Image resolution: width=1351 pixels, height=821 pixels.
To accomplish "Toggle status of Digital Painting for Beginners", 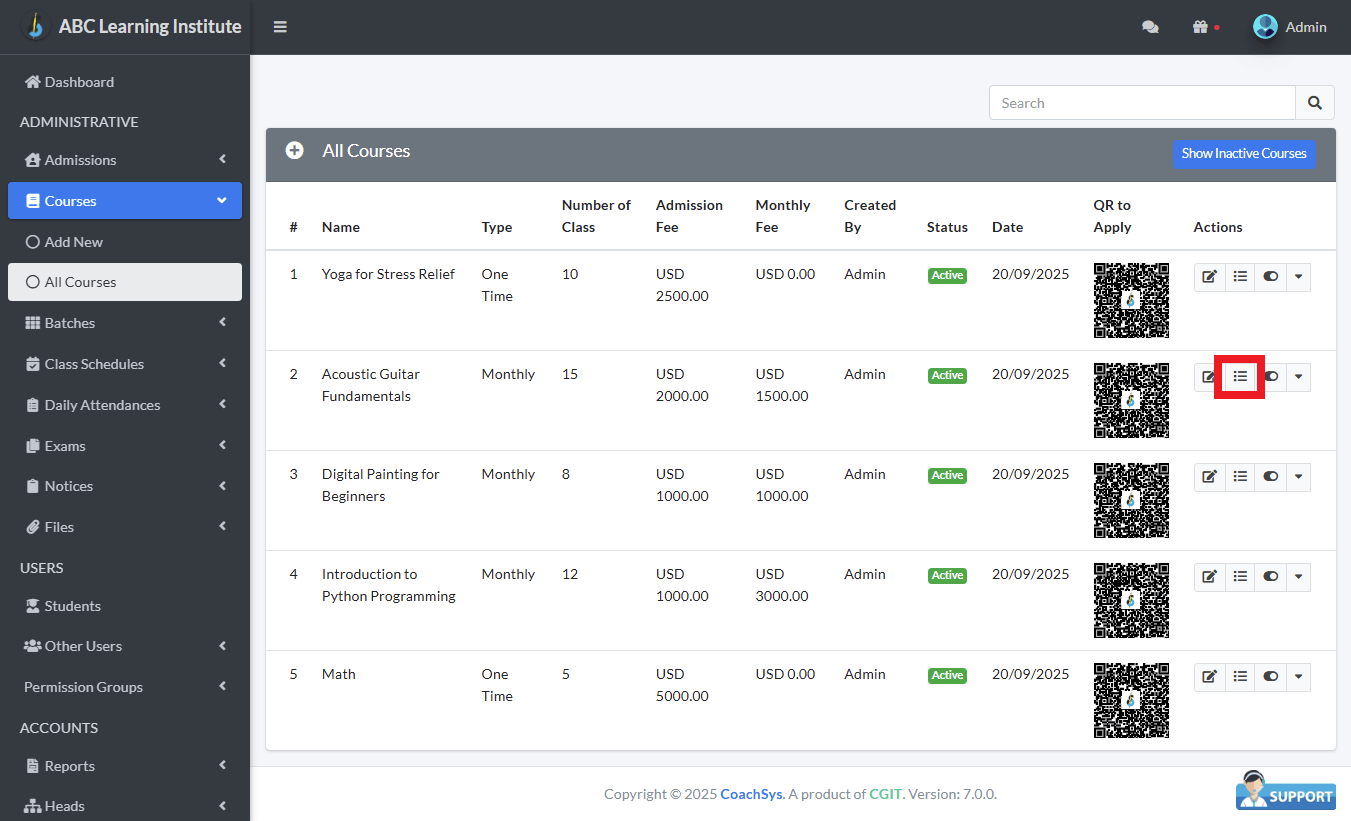I will click(1270, 477).
